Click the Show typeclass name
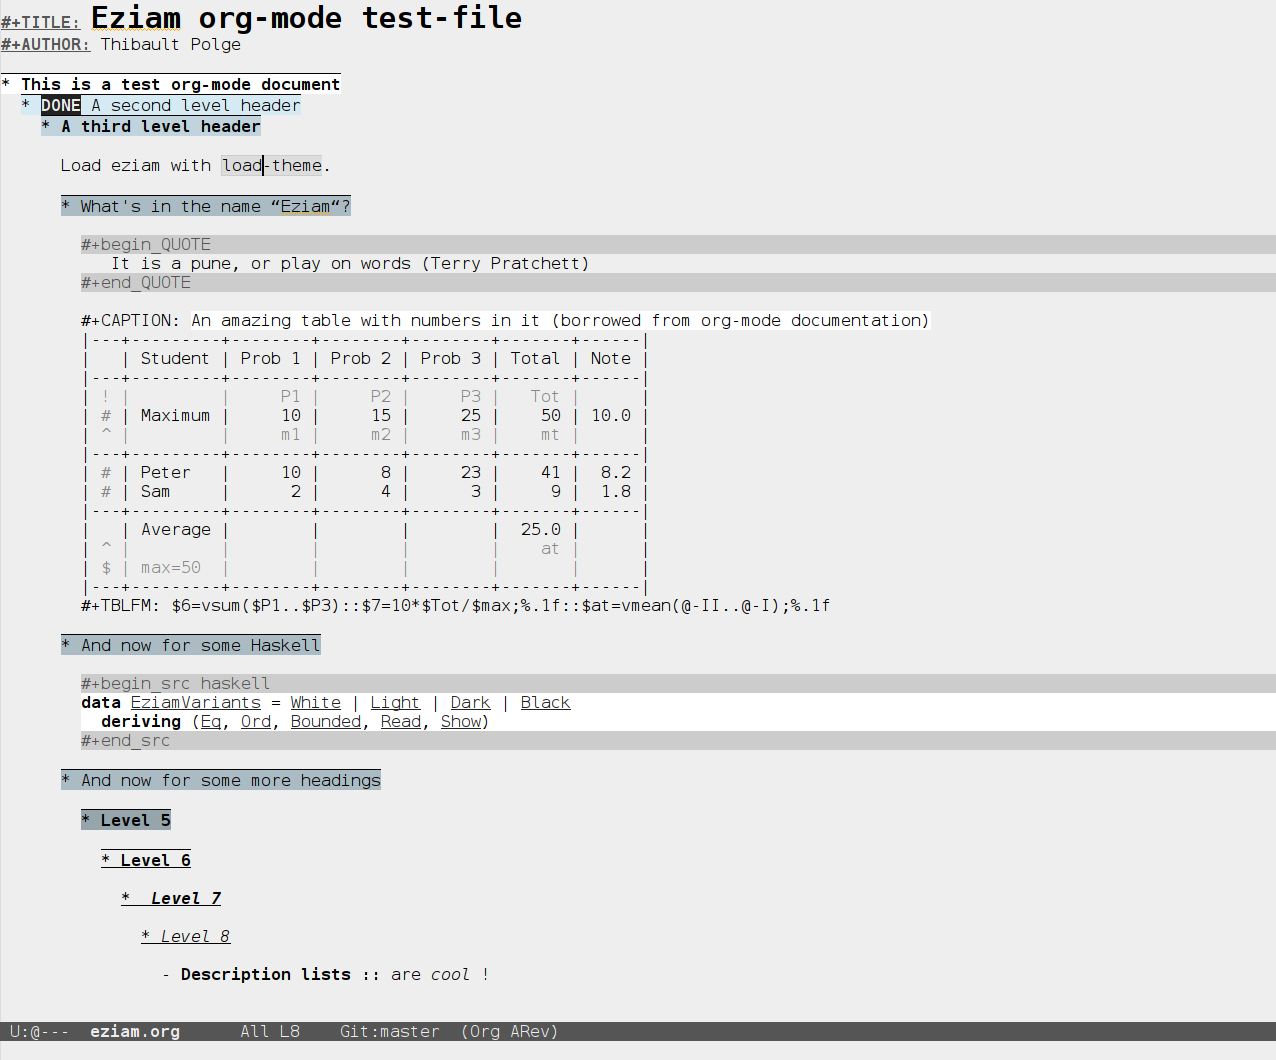 (461, 722)
